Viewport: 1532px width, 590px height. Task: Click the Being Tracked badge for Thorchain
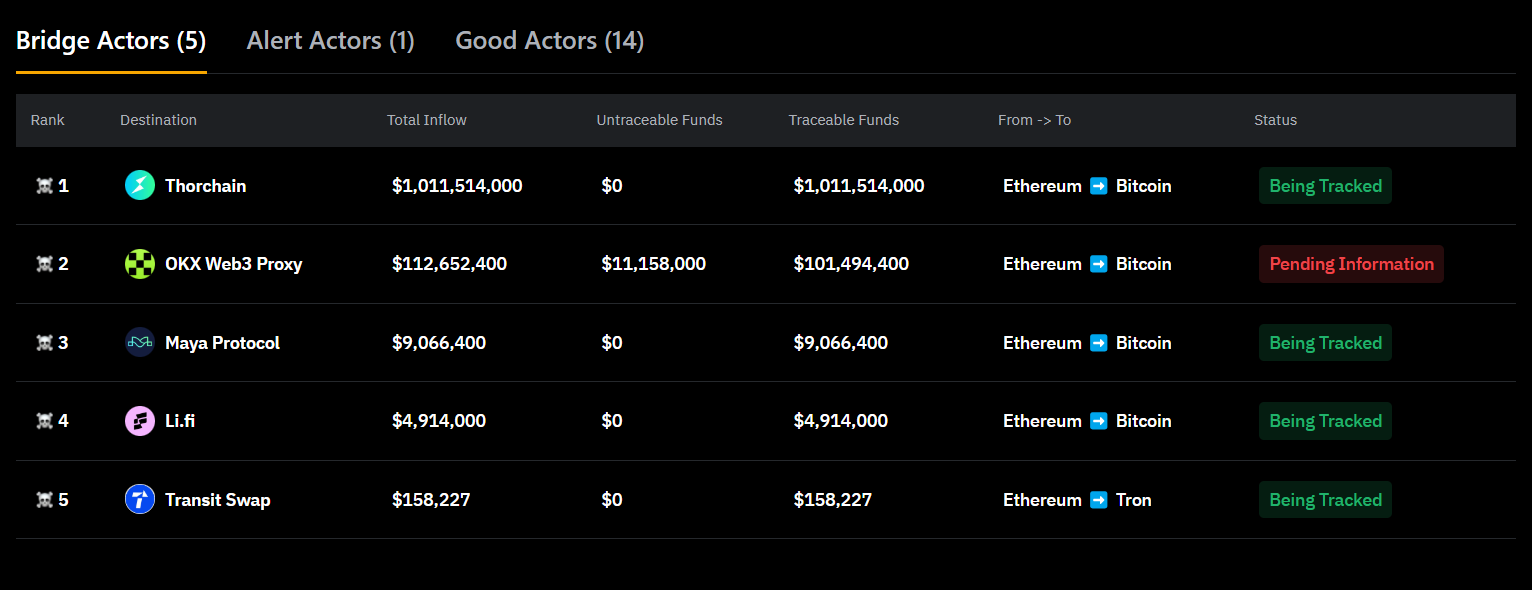pyautogui.click(x=1325, y=186)
